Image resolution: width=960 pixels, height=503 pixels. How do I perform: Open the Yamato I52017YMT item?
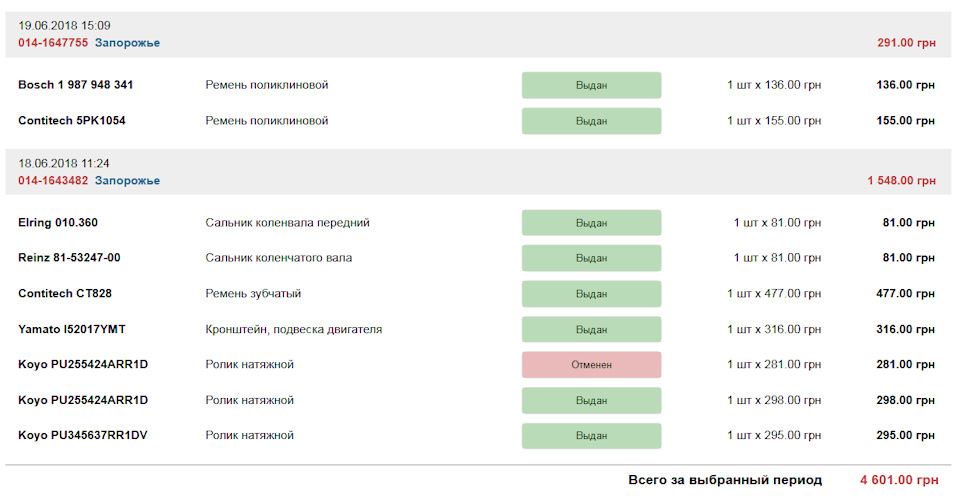click(x=72, y=329)
